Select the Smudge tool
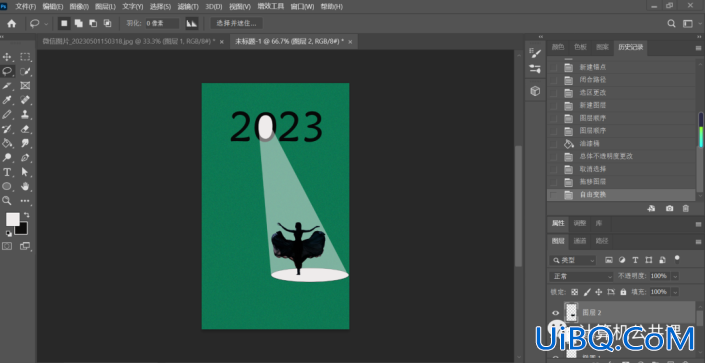705x363 pixels. (x=25, y=143)
